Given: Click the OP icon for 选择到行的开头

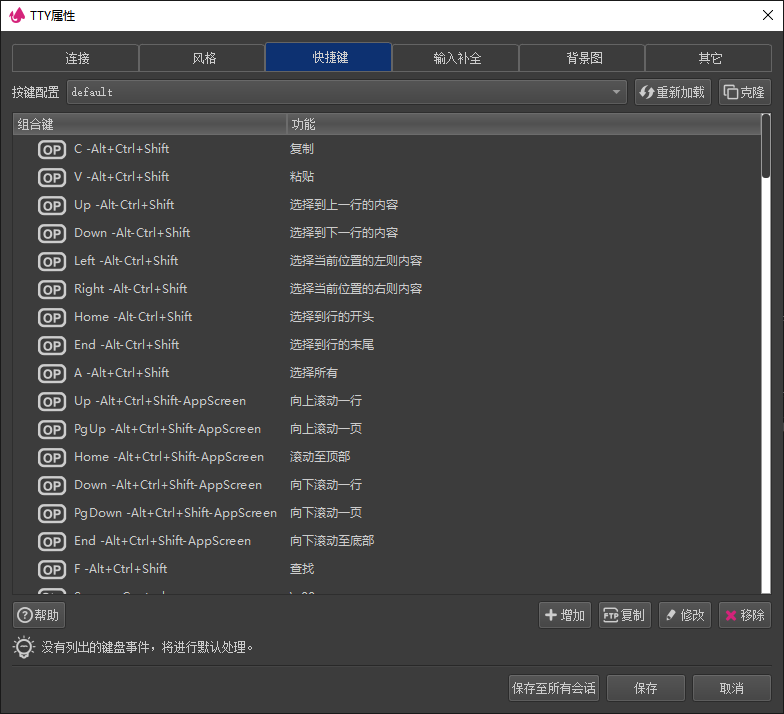Looking at the screenshot, I should pos(52,317).
